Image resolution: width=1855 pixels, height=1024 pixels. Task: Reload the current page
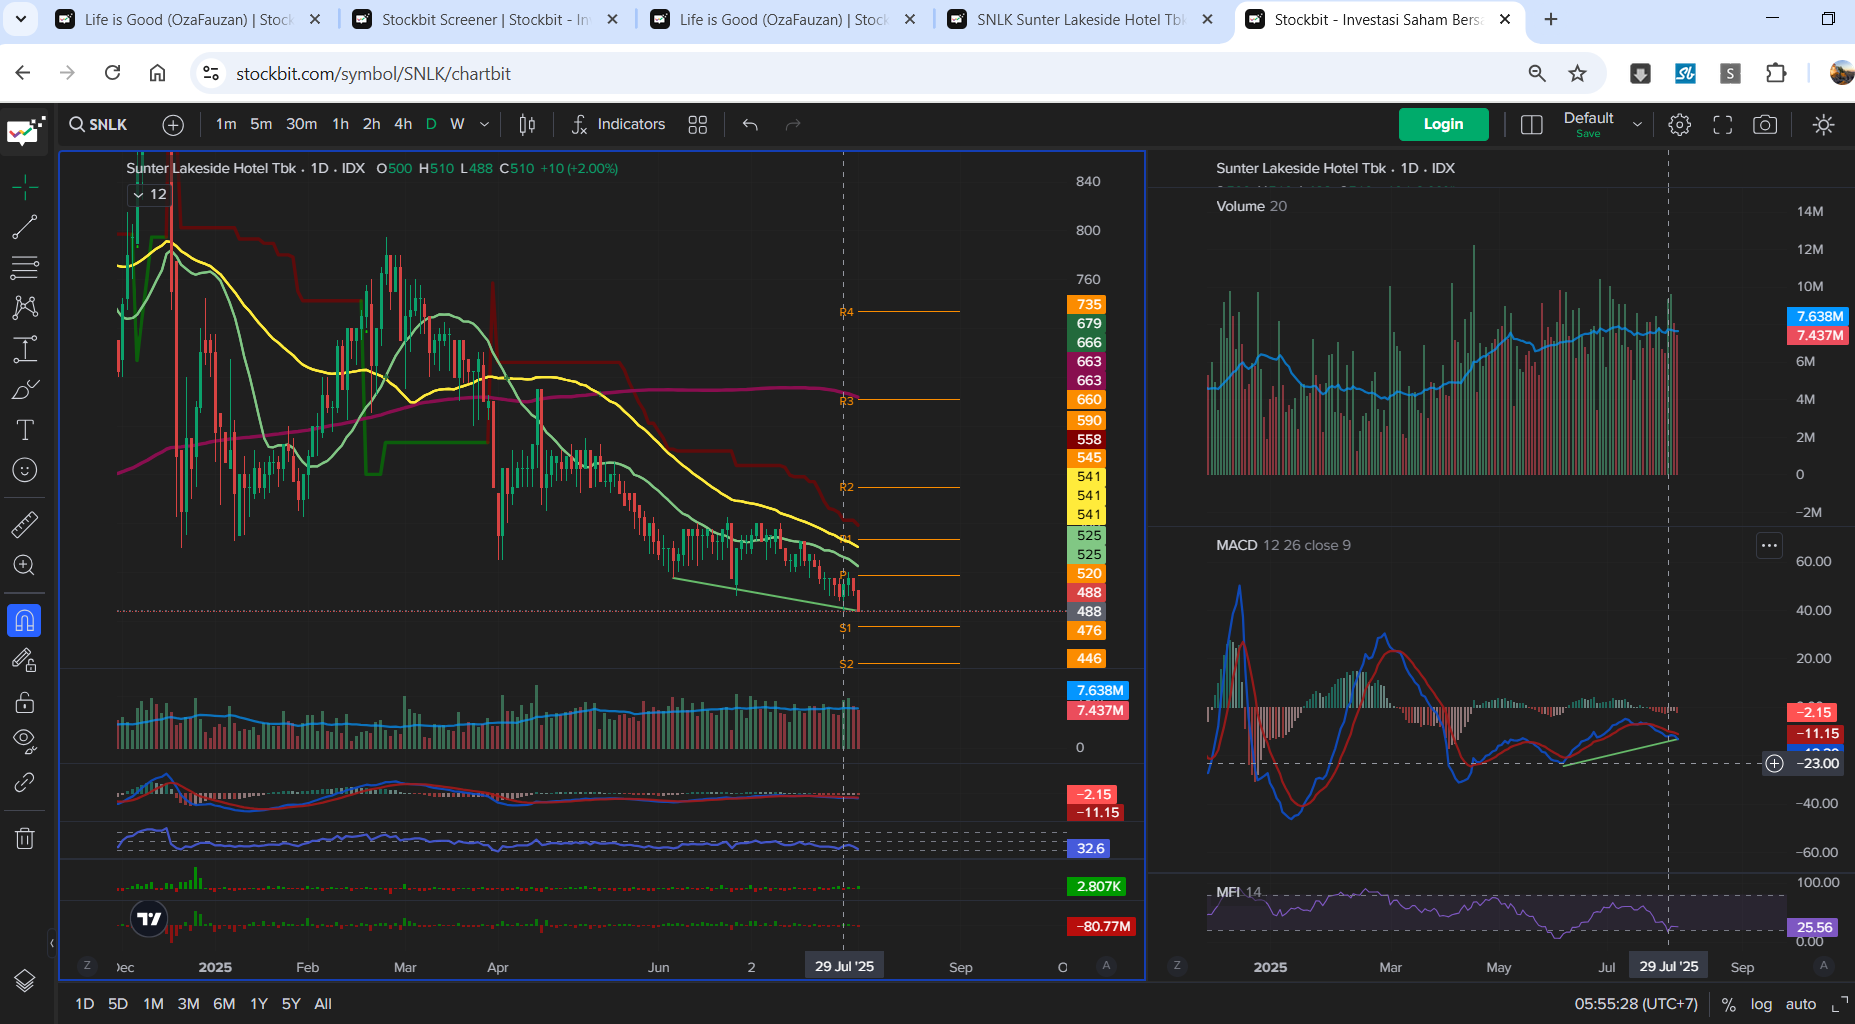113,73
